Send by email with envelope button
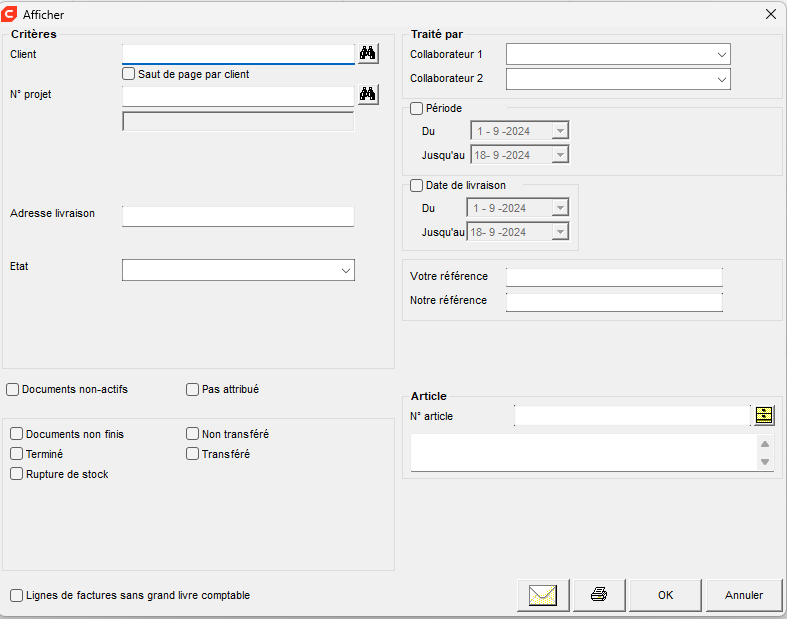 (x=543, y=595)
